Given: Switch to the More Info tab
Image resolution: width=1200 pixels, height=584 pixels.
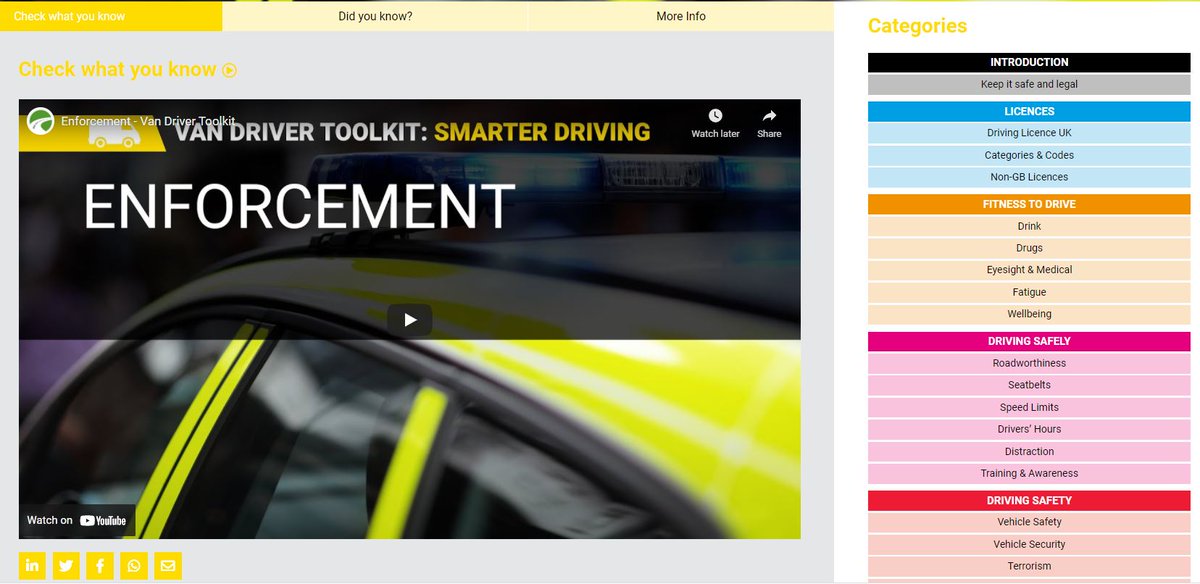Looking at the screenshot, I should [x=681, y=16].
